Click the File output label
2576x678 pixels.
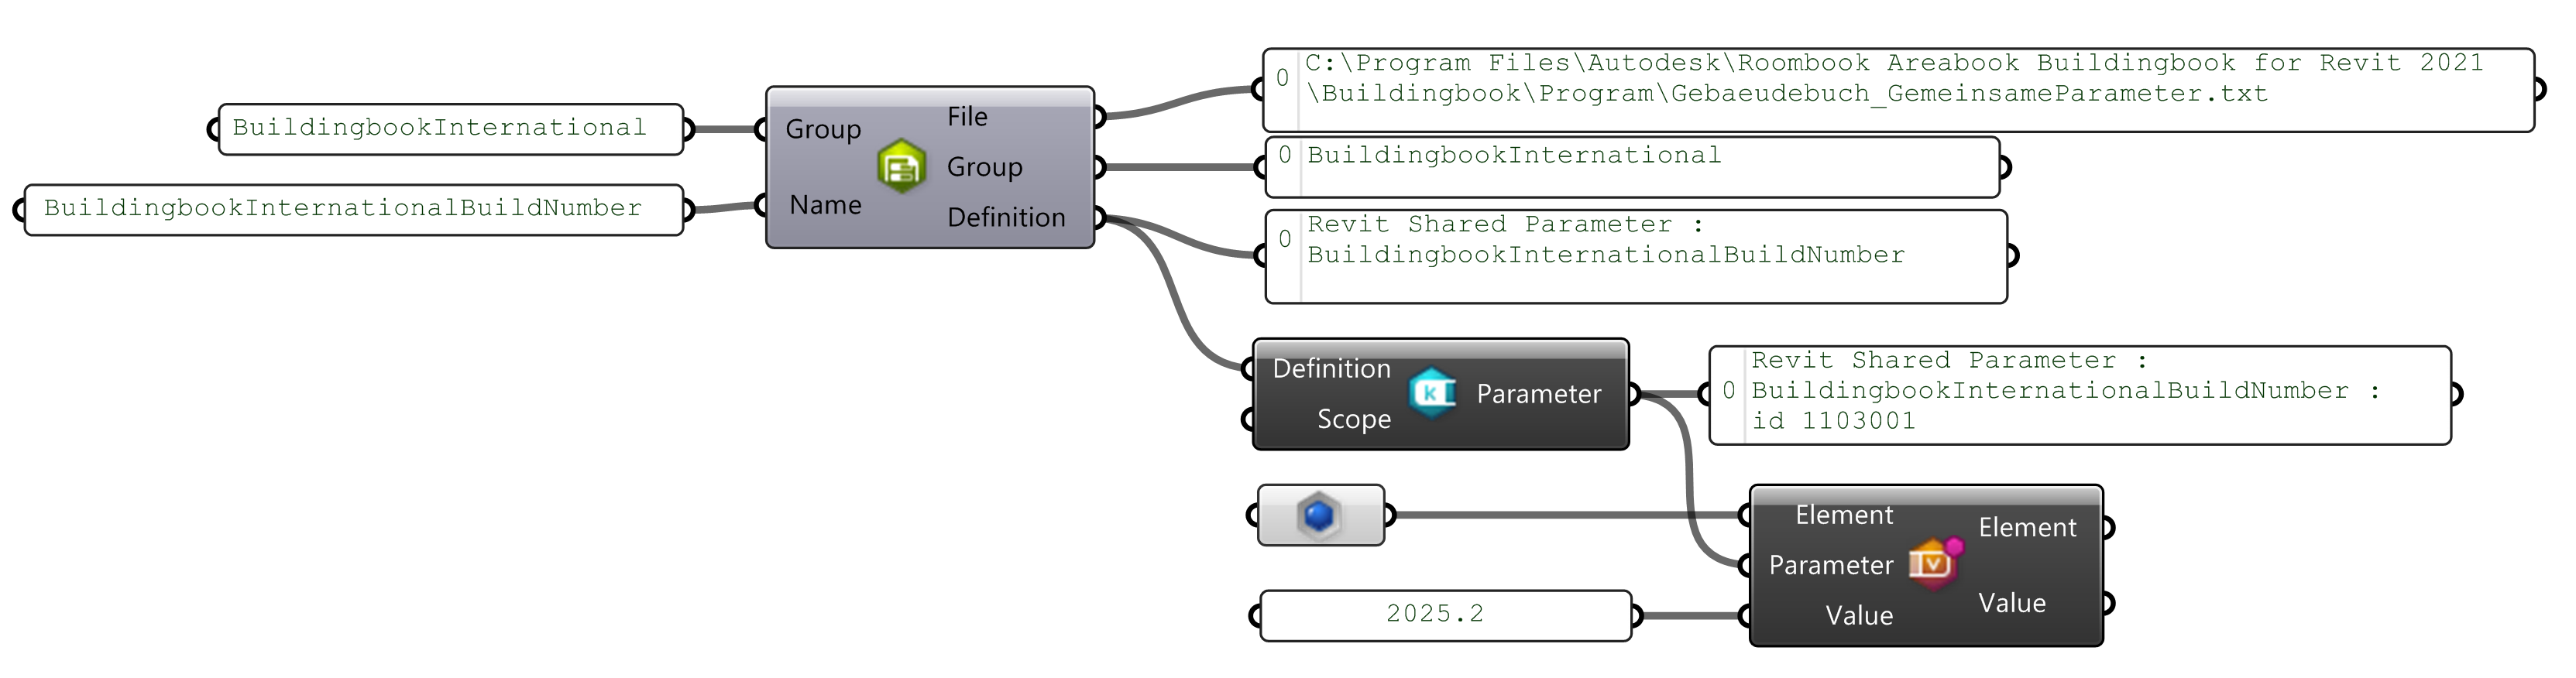[x=967, y=117]
